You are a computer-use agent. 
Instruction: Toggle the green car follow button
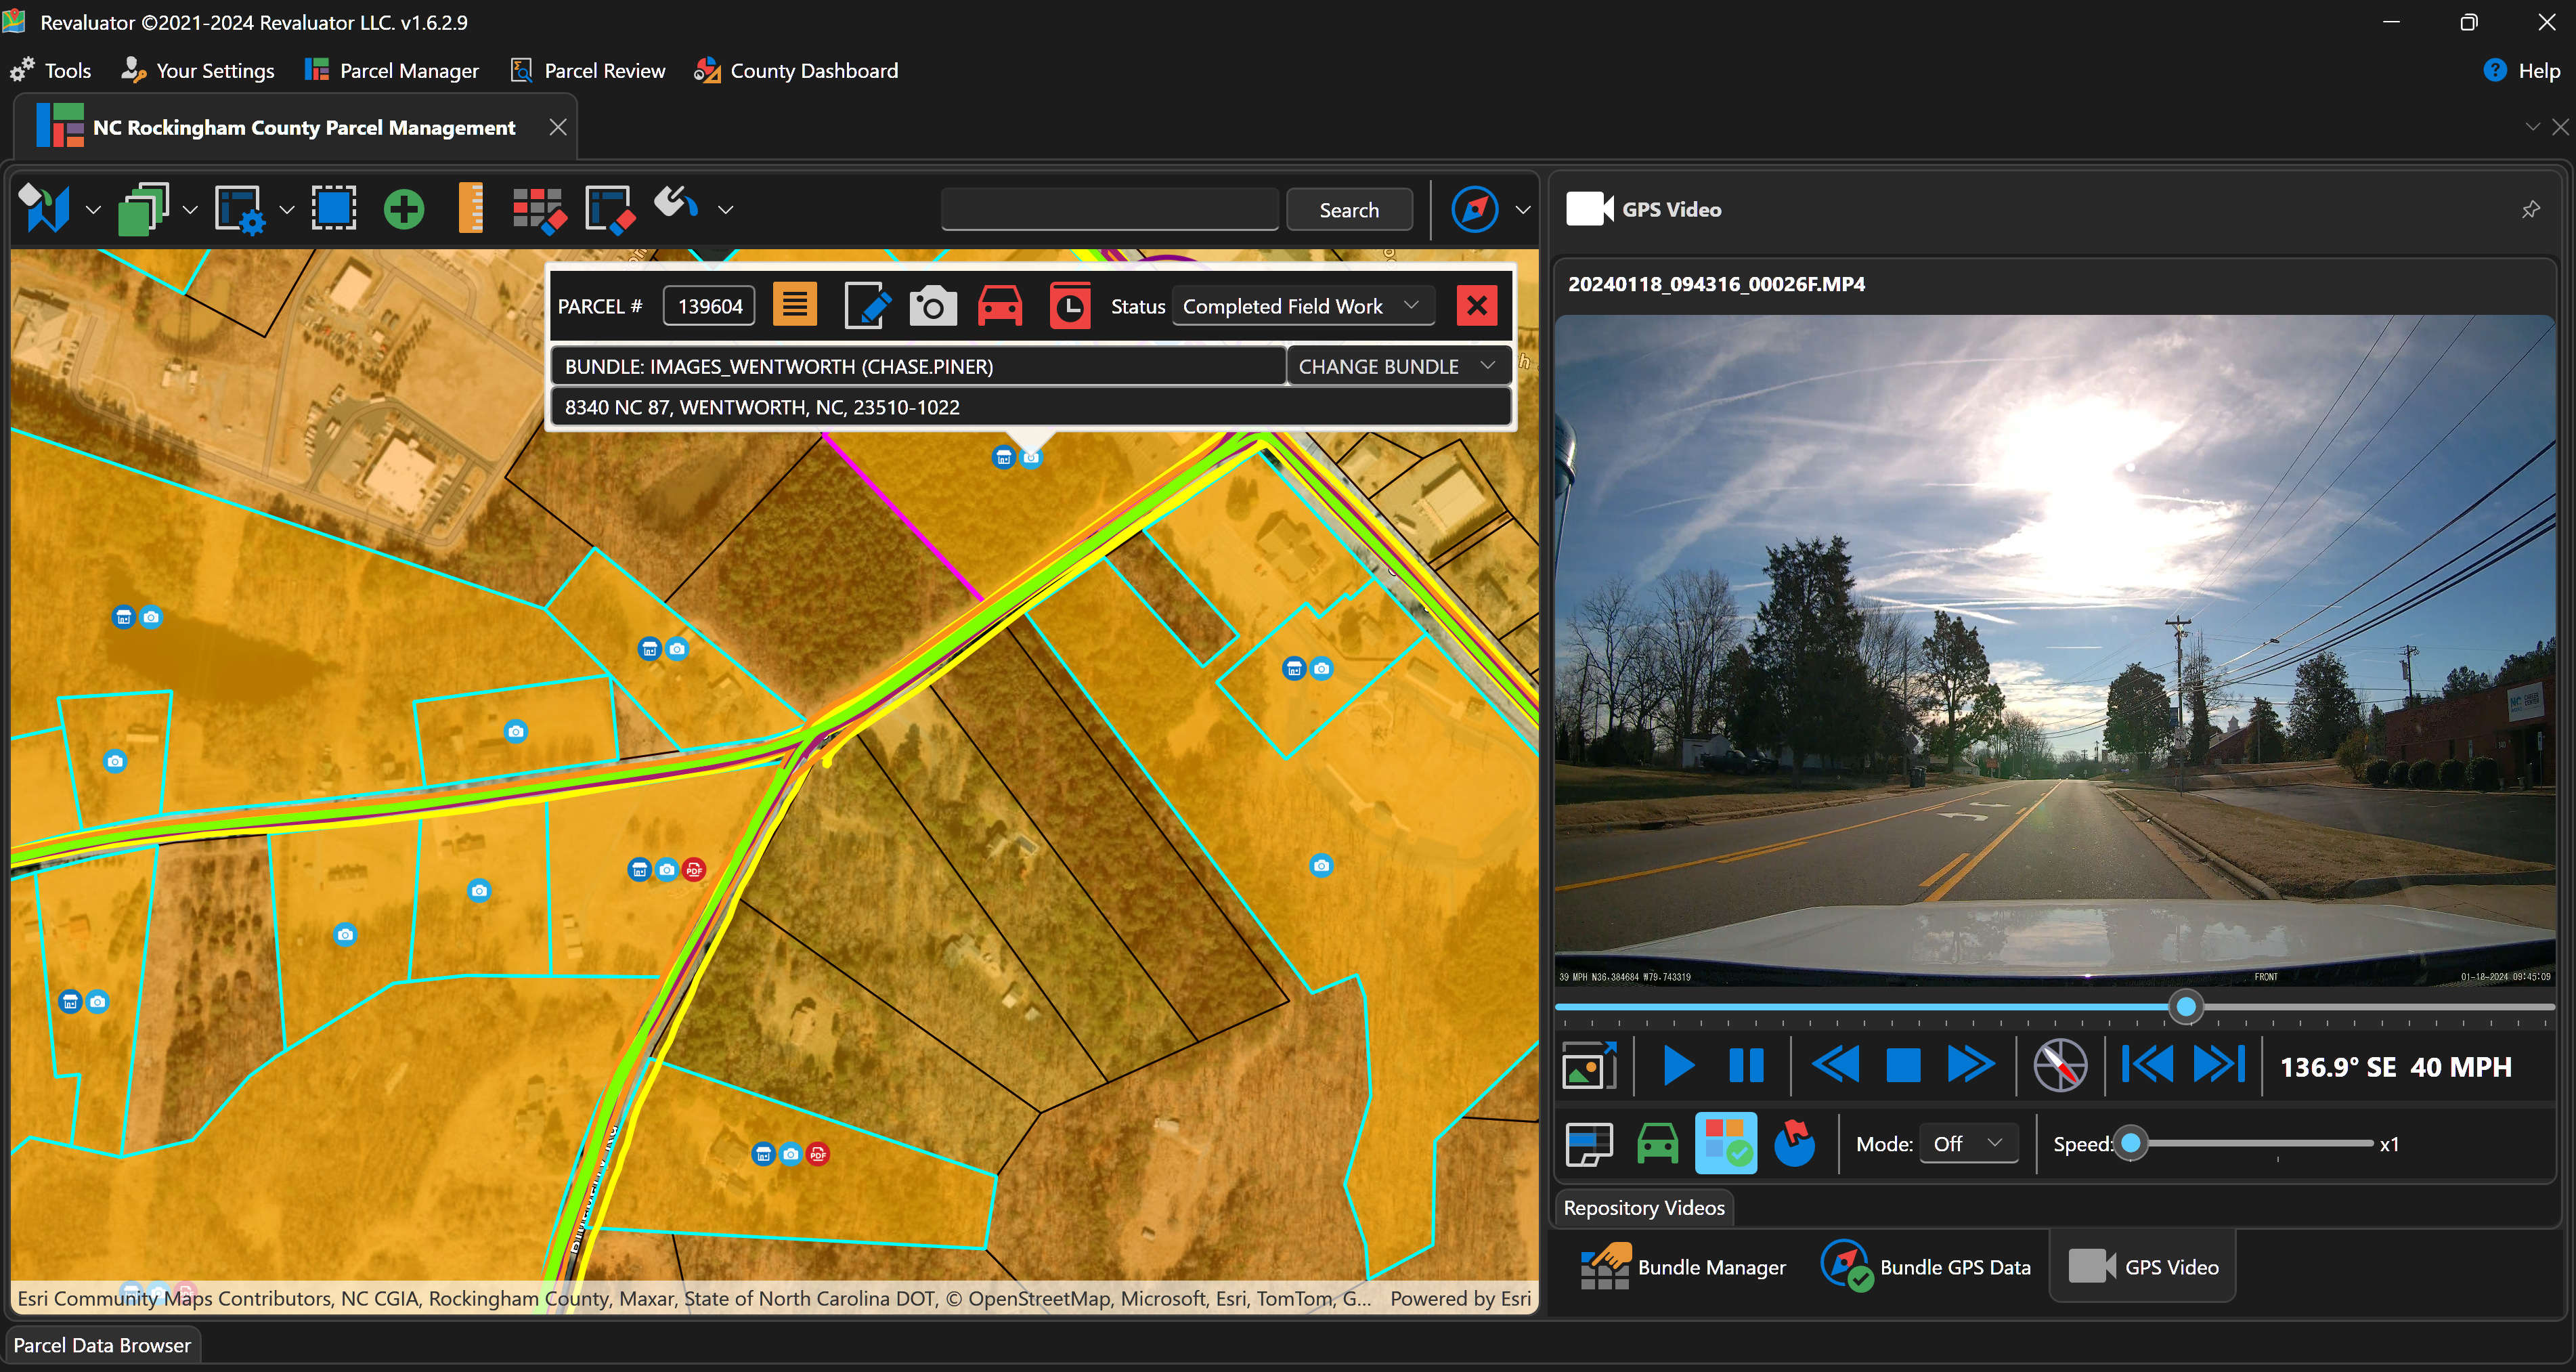tap(1657, 1143)
